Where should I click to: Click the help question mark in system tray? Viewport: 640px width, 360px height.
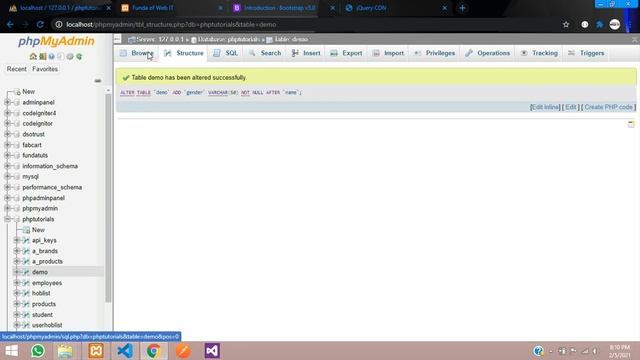(538, 351)
